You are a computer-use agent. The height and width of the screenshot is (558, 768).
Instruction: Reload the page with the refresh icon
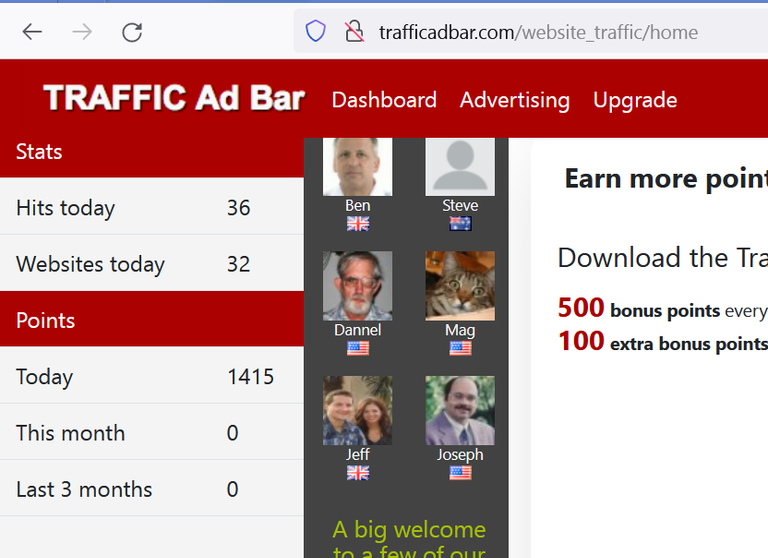[132, 32]
